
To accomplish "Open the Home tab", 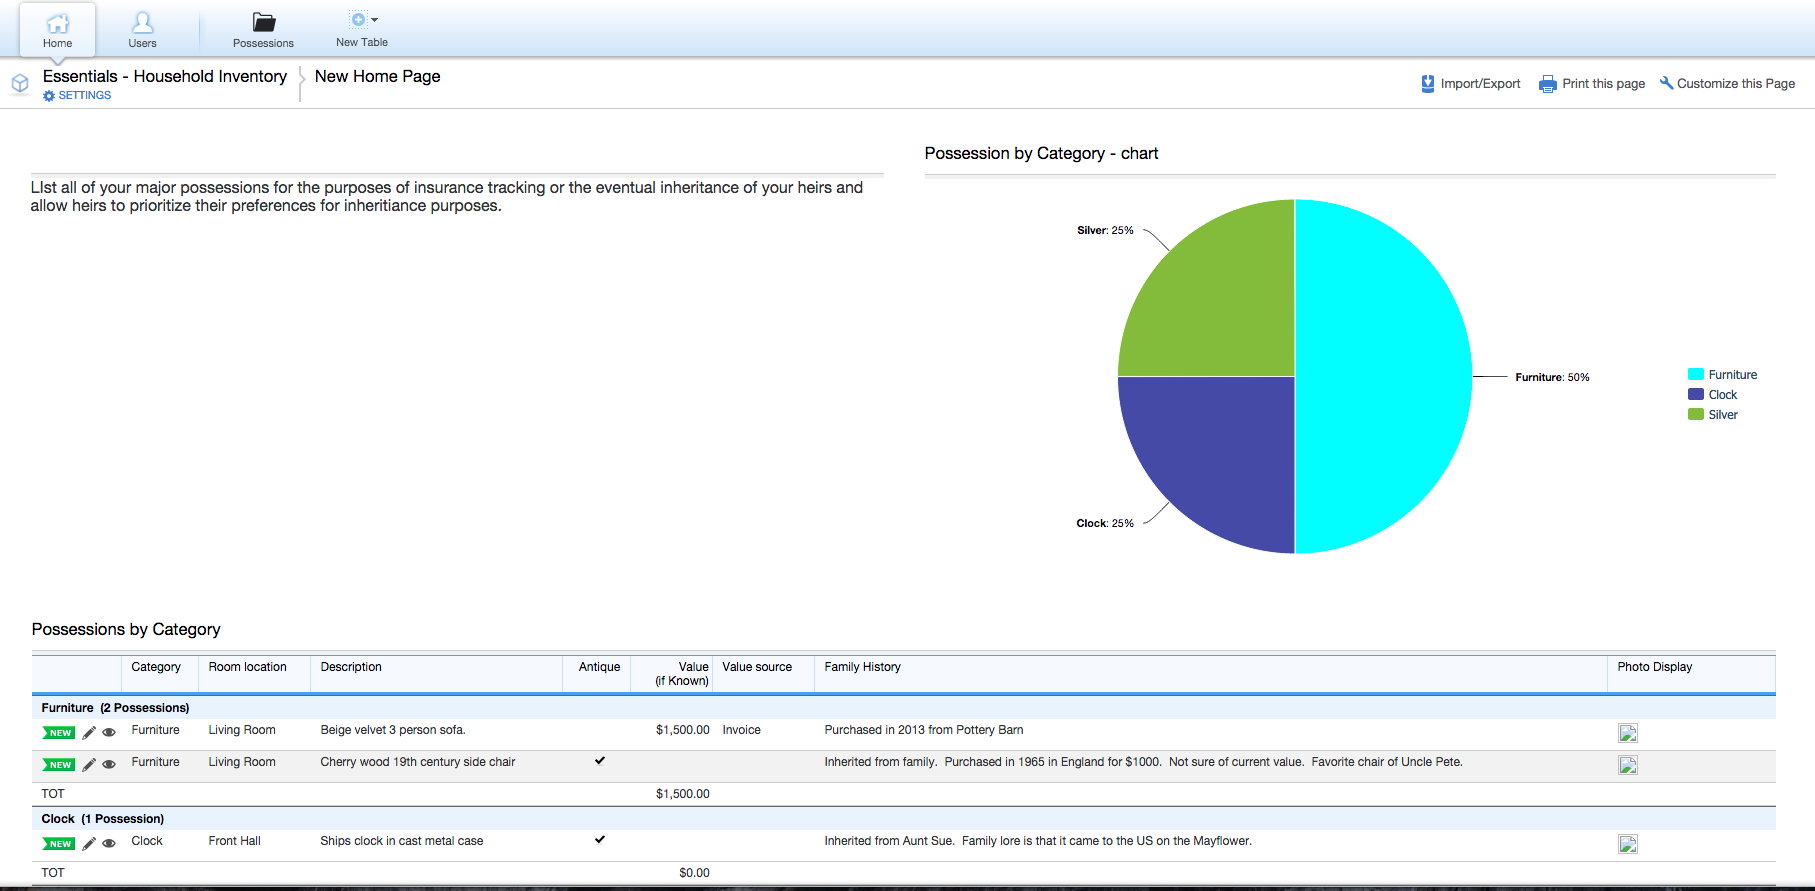I will (x=58, y=30).
